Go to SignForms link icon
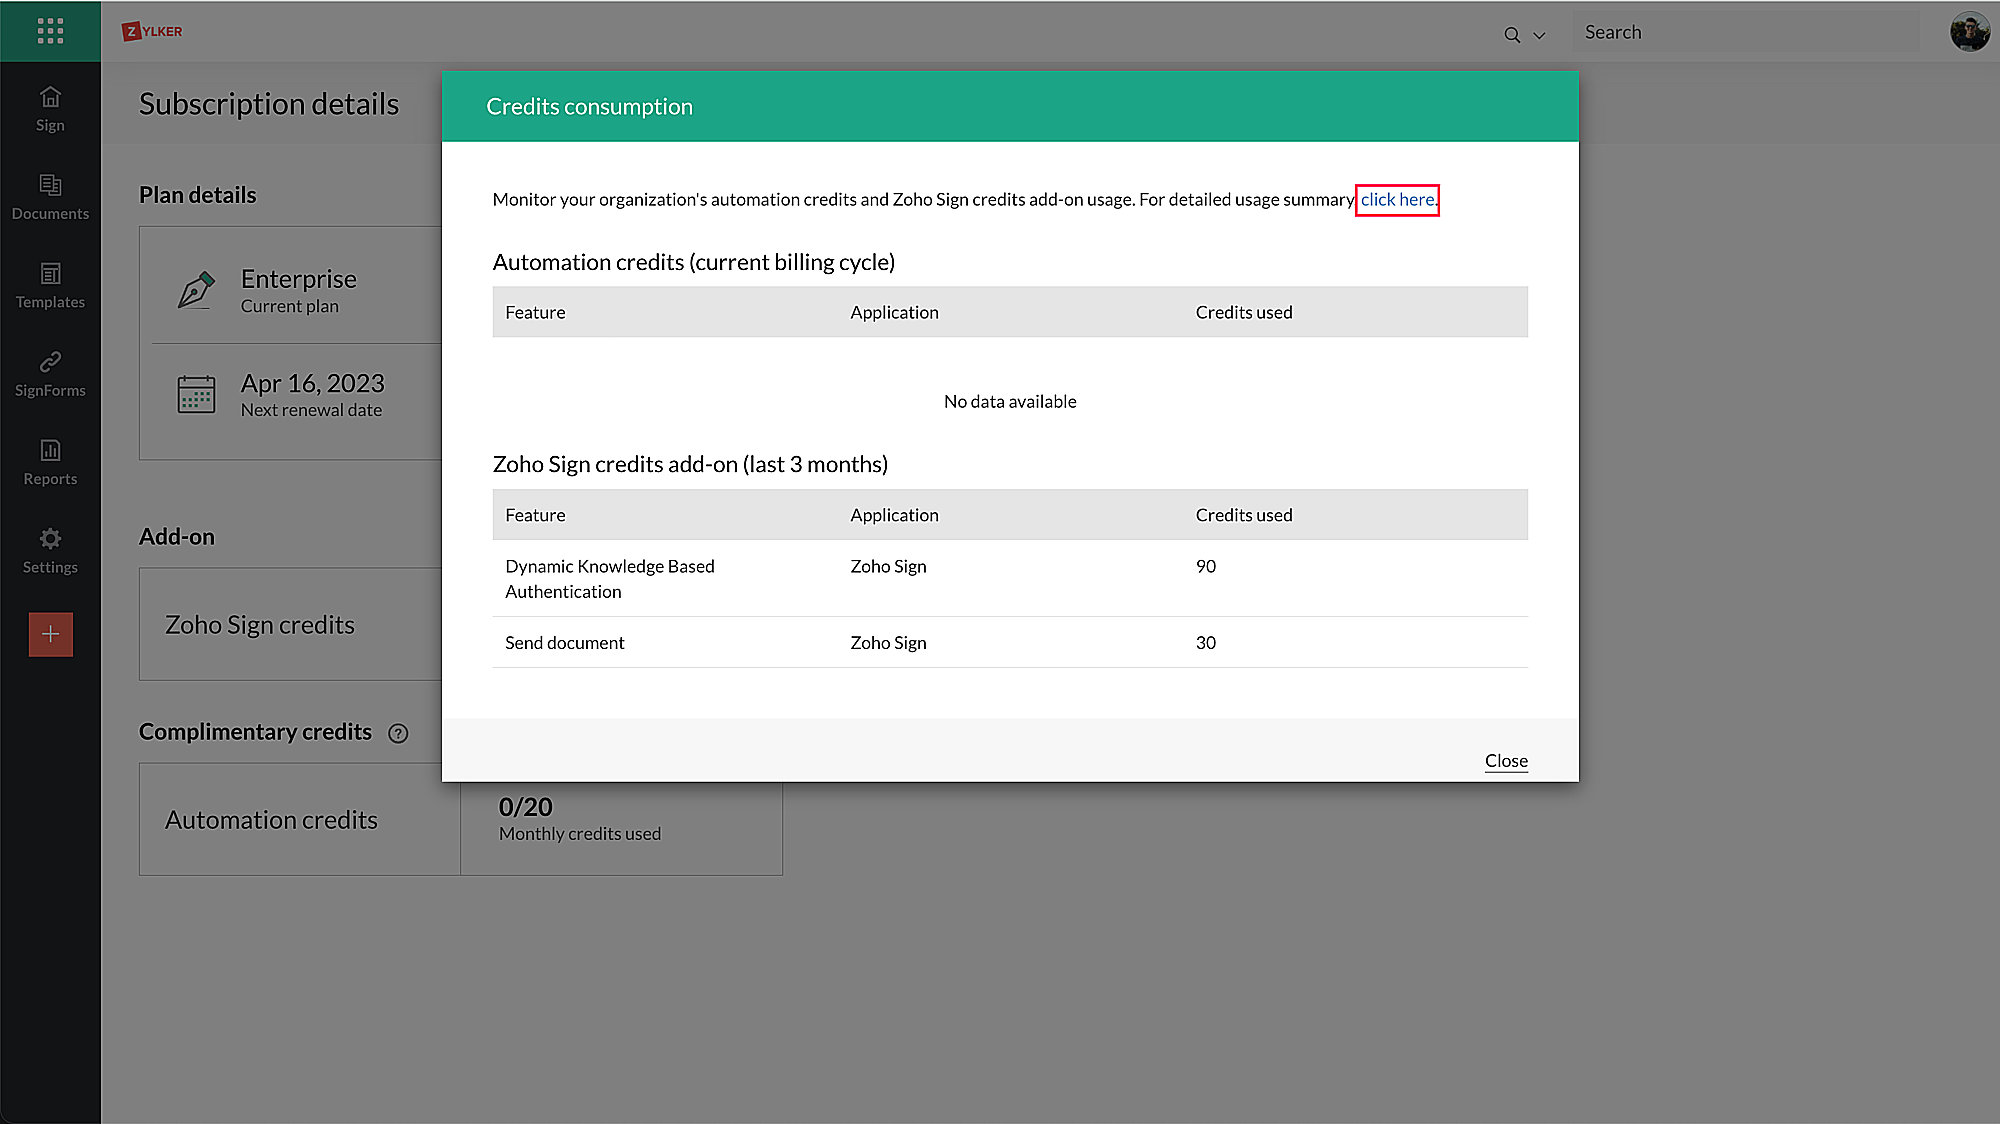 50,362
